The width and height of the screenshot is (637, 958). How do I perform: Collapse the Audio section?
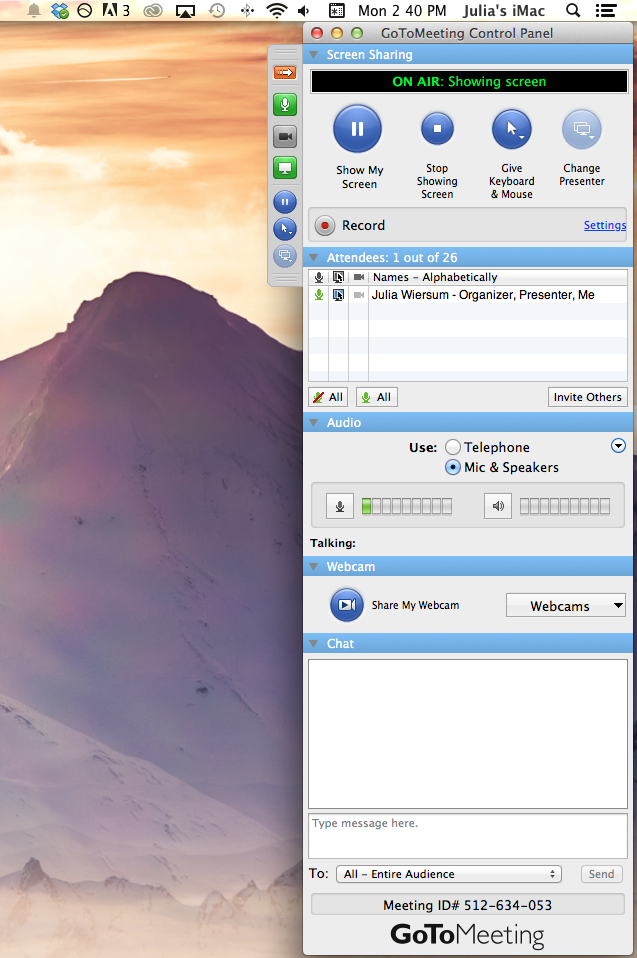314,423
